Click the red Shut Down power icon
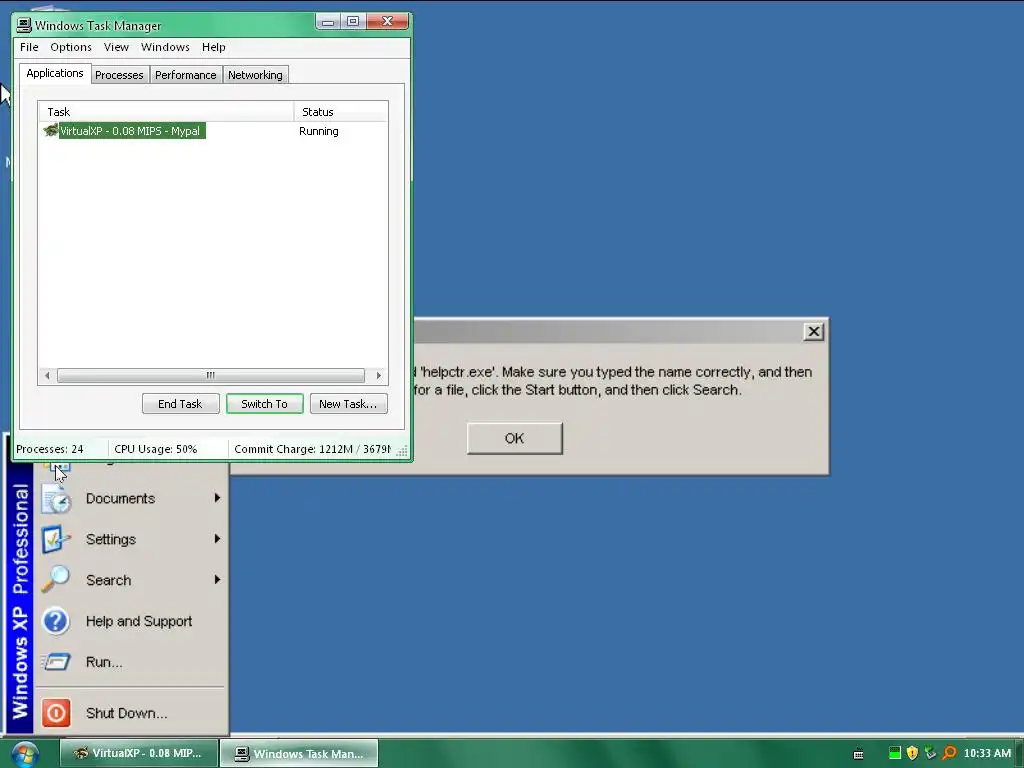 tap(56, 712)
